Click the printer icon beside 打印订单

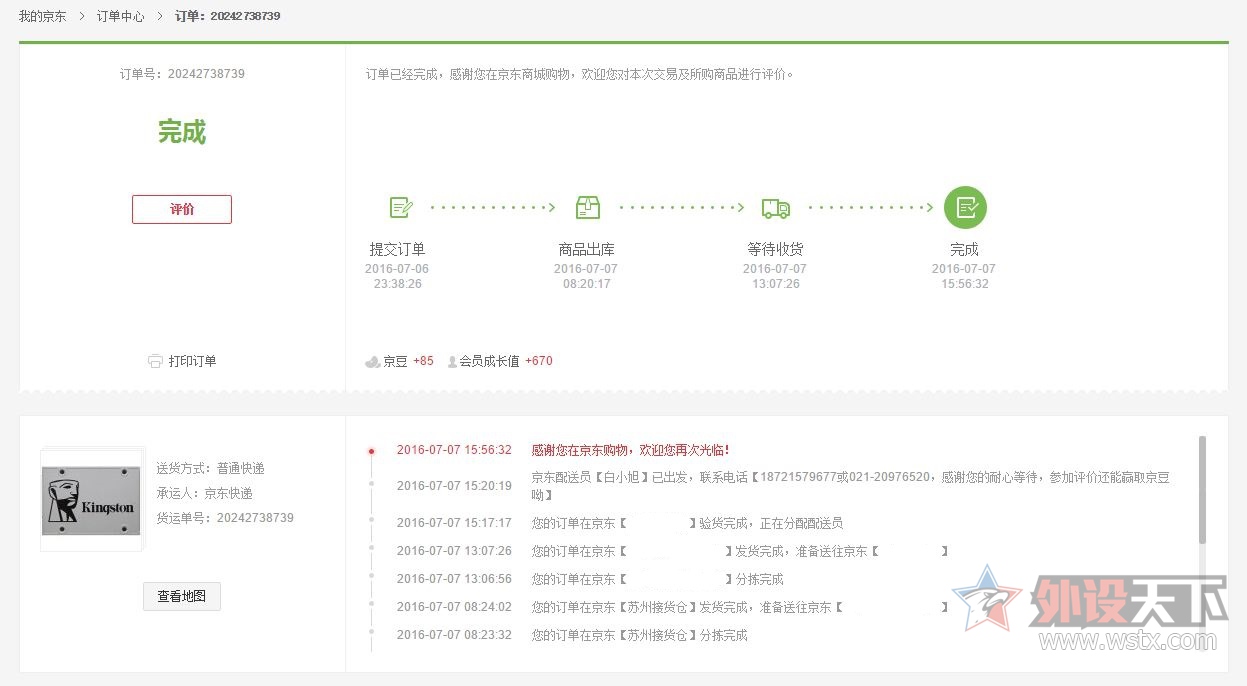155,361
